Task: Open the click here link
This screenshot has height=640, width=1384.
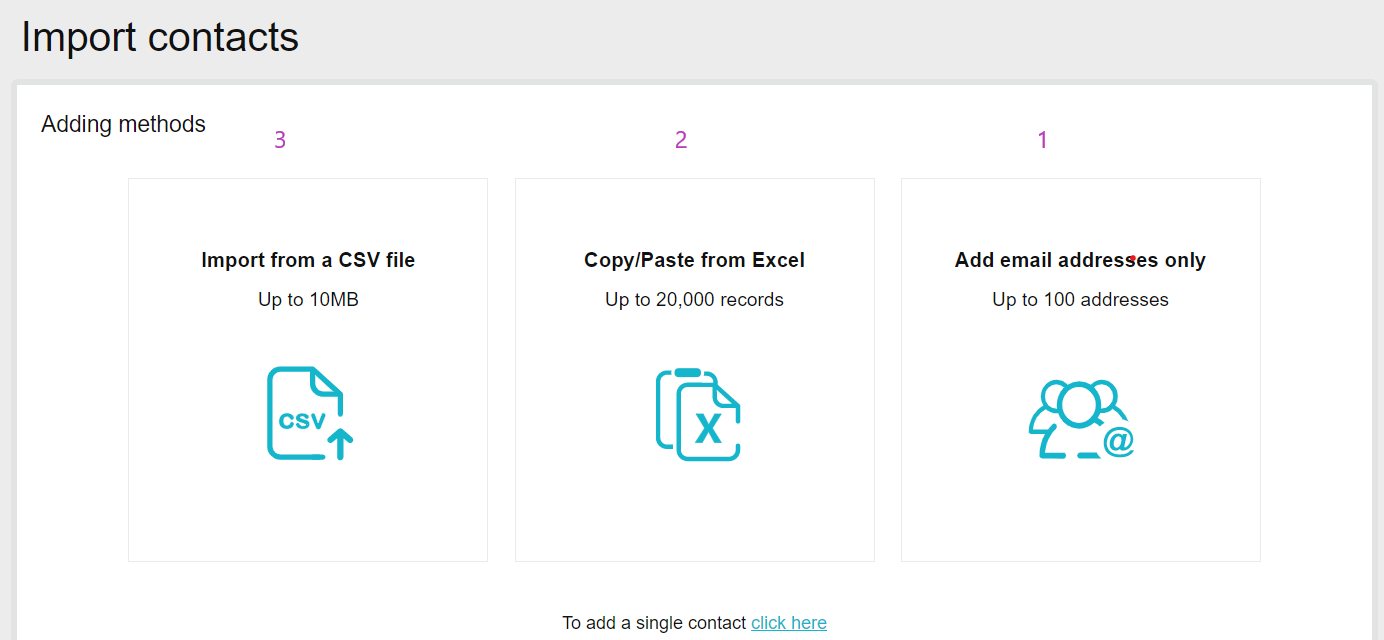Action: pos(789,622)
